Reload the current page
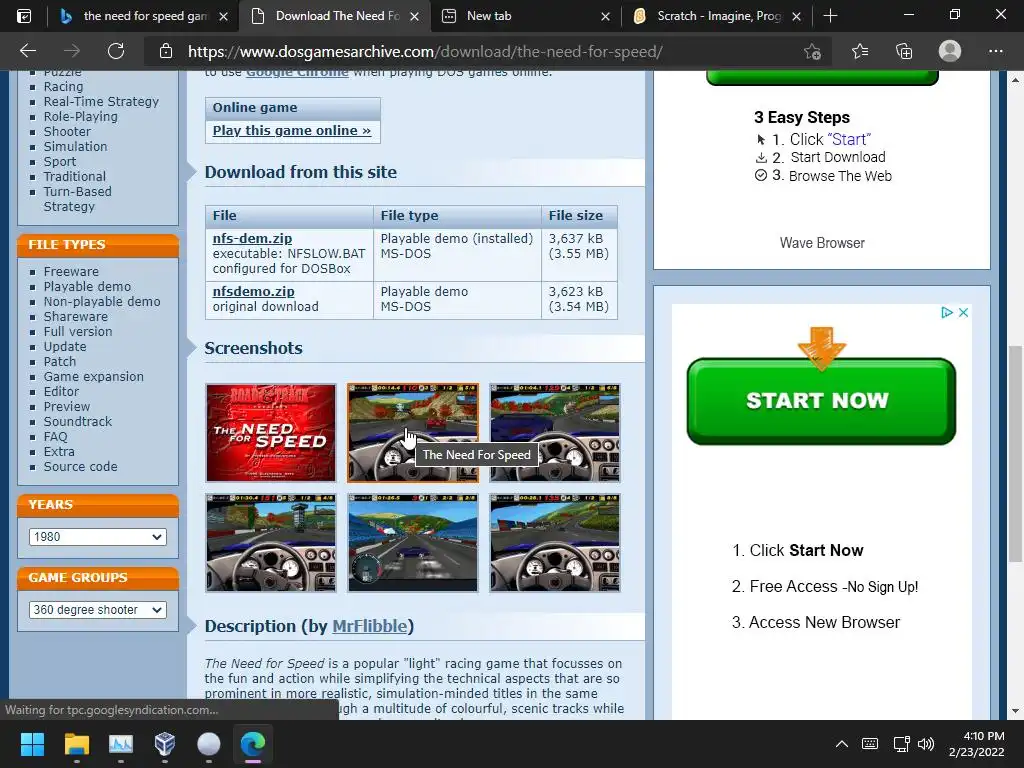This screenshot has height=768, width=1024. coord(116,51)
